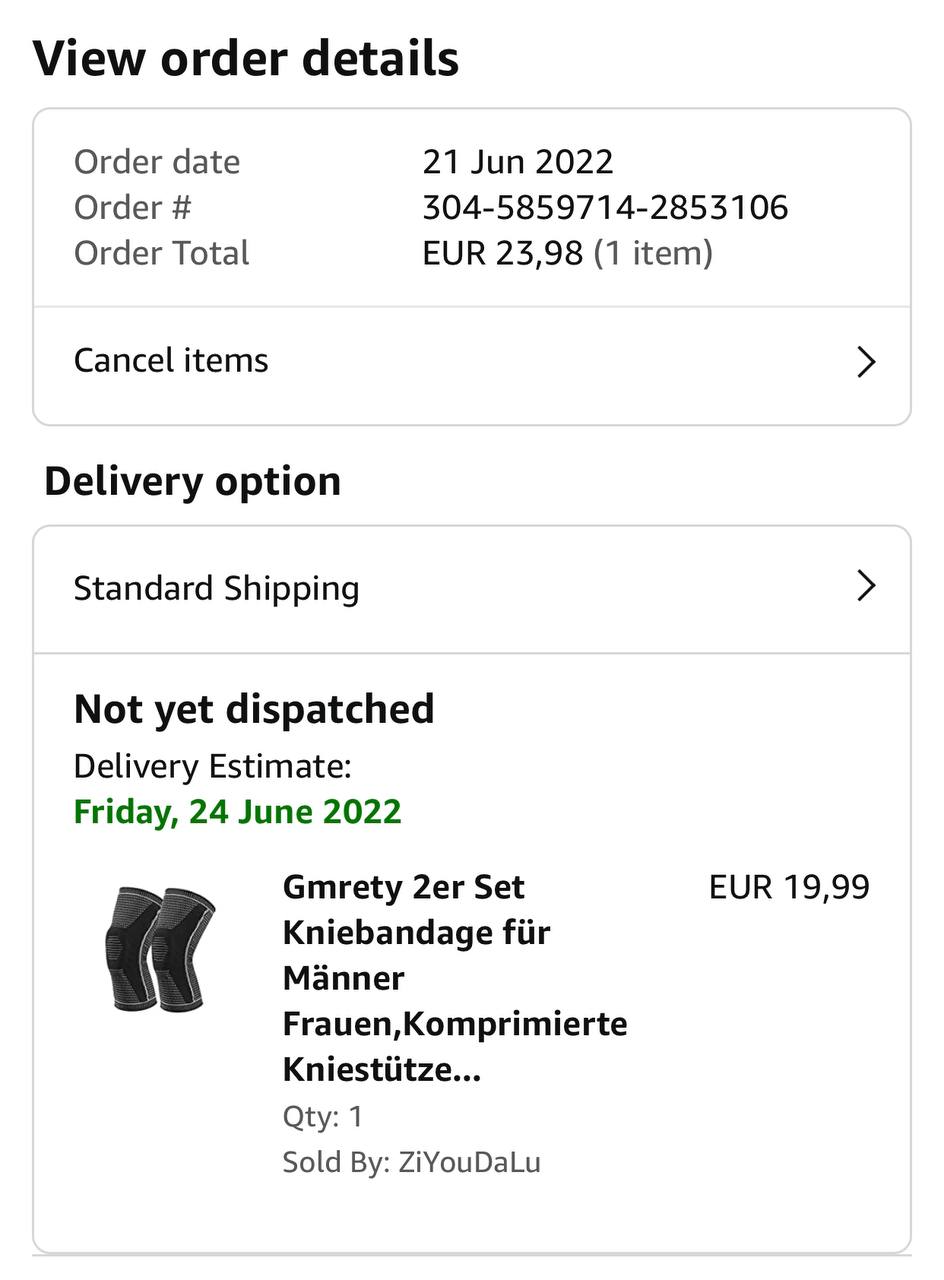Click the order total EUR 23,98
The height and width of the screenshot is (1280, 944).
[502, 253]
